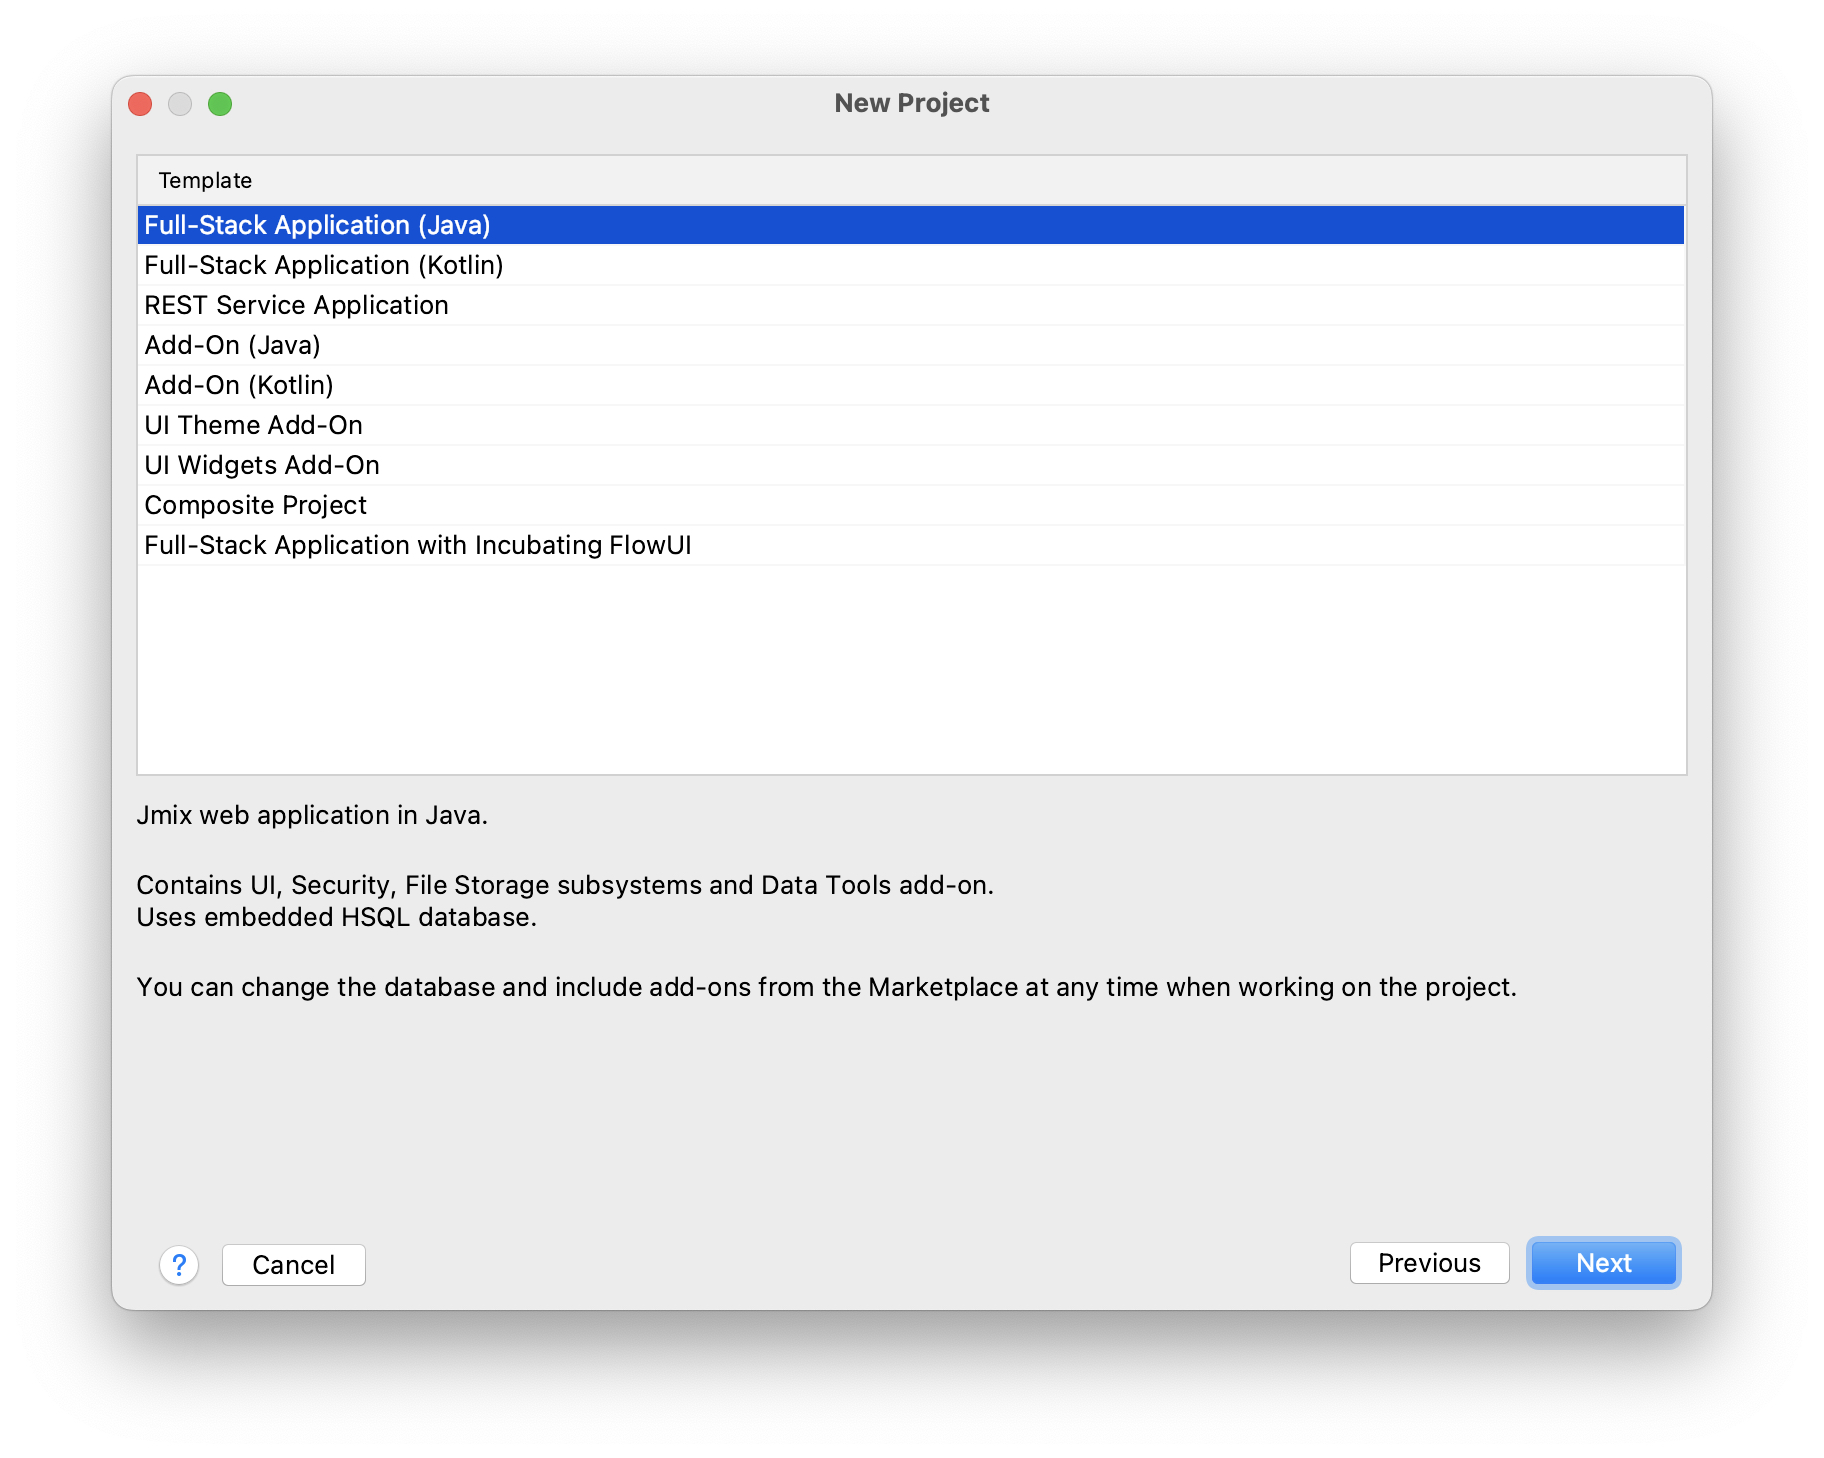This screenshot has height=1458, width=1824.
Task: Click the Template column header
Action: tap(911, 181)
